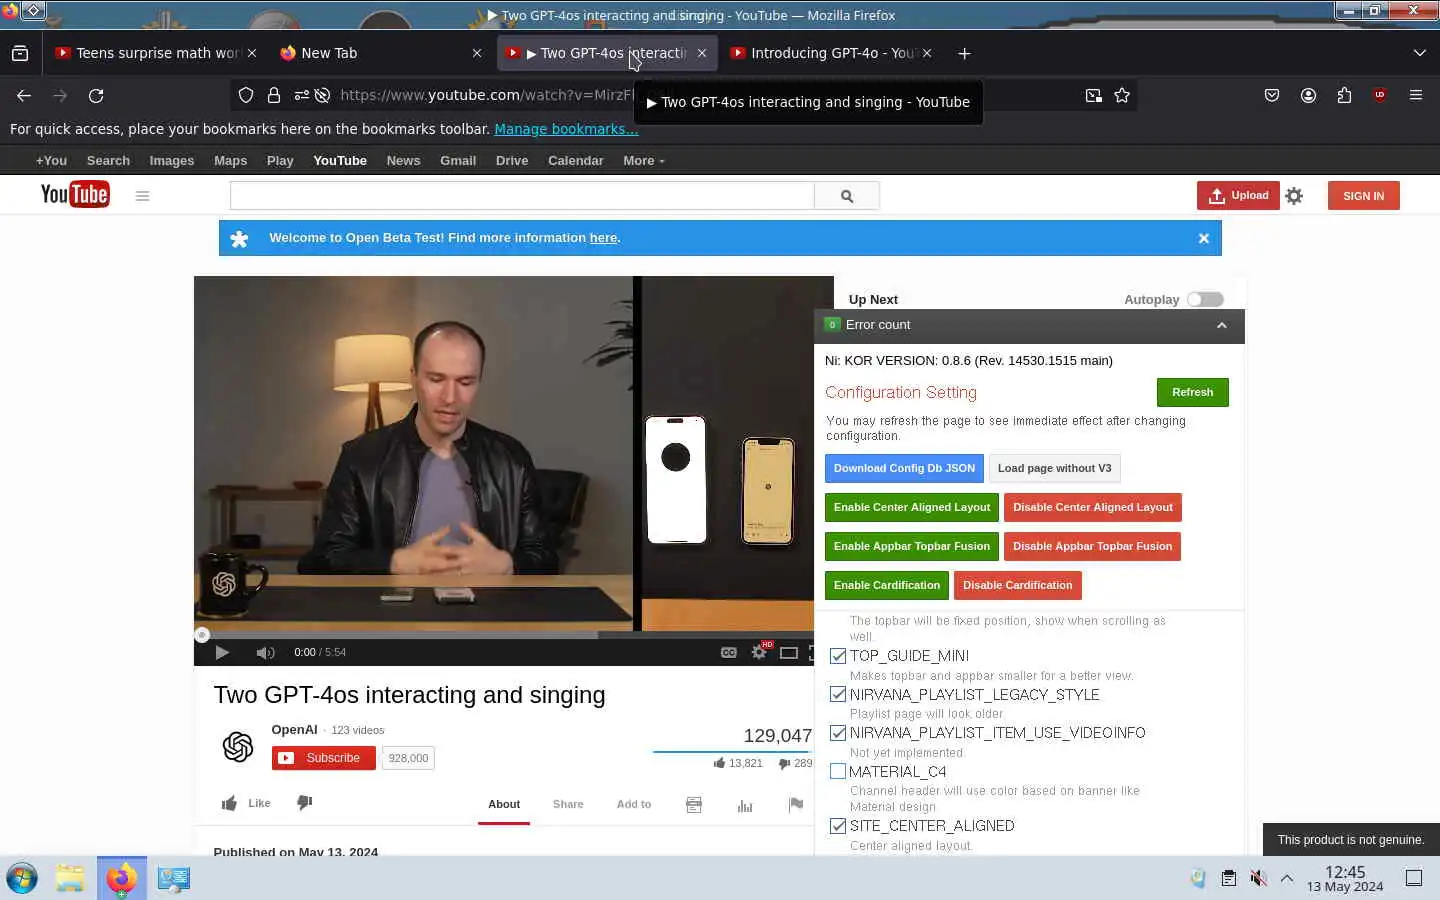The image size is (1440, 900).
Task: Open a new tab with the plus button
Action: click(964, 53)
